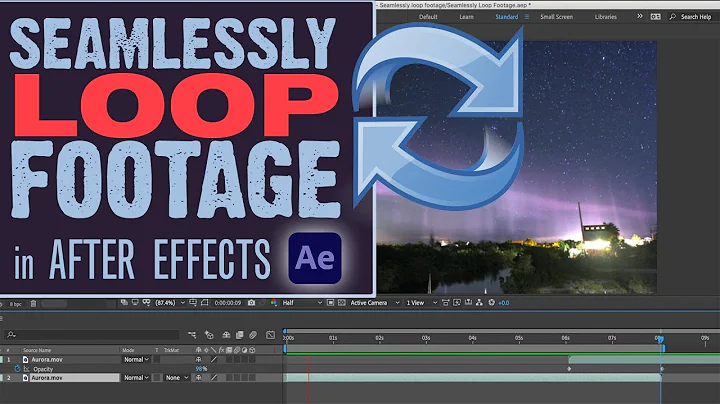Toggle the pixel aspect ratio correction icon

point(445,303)
